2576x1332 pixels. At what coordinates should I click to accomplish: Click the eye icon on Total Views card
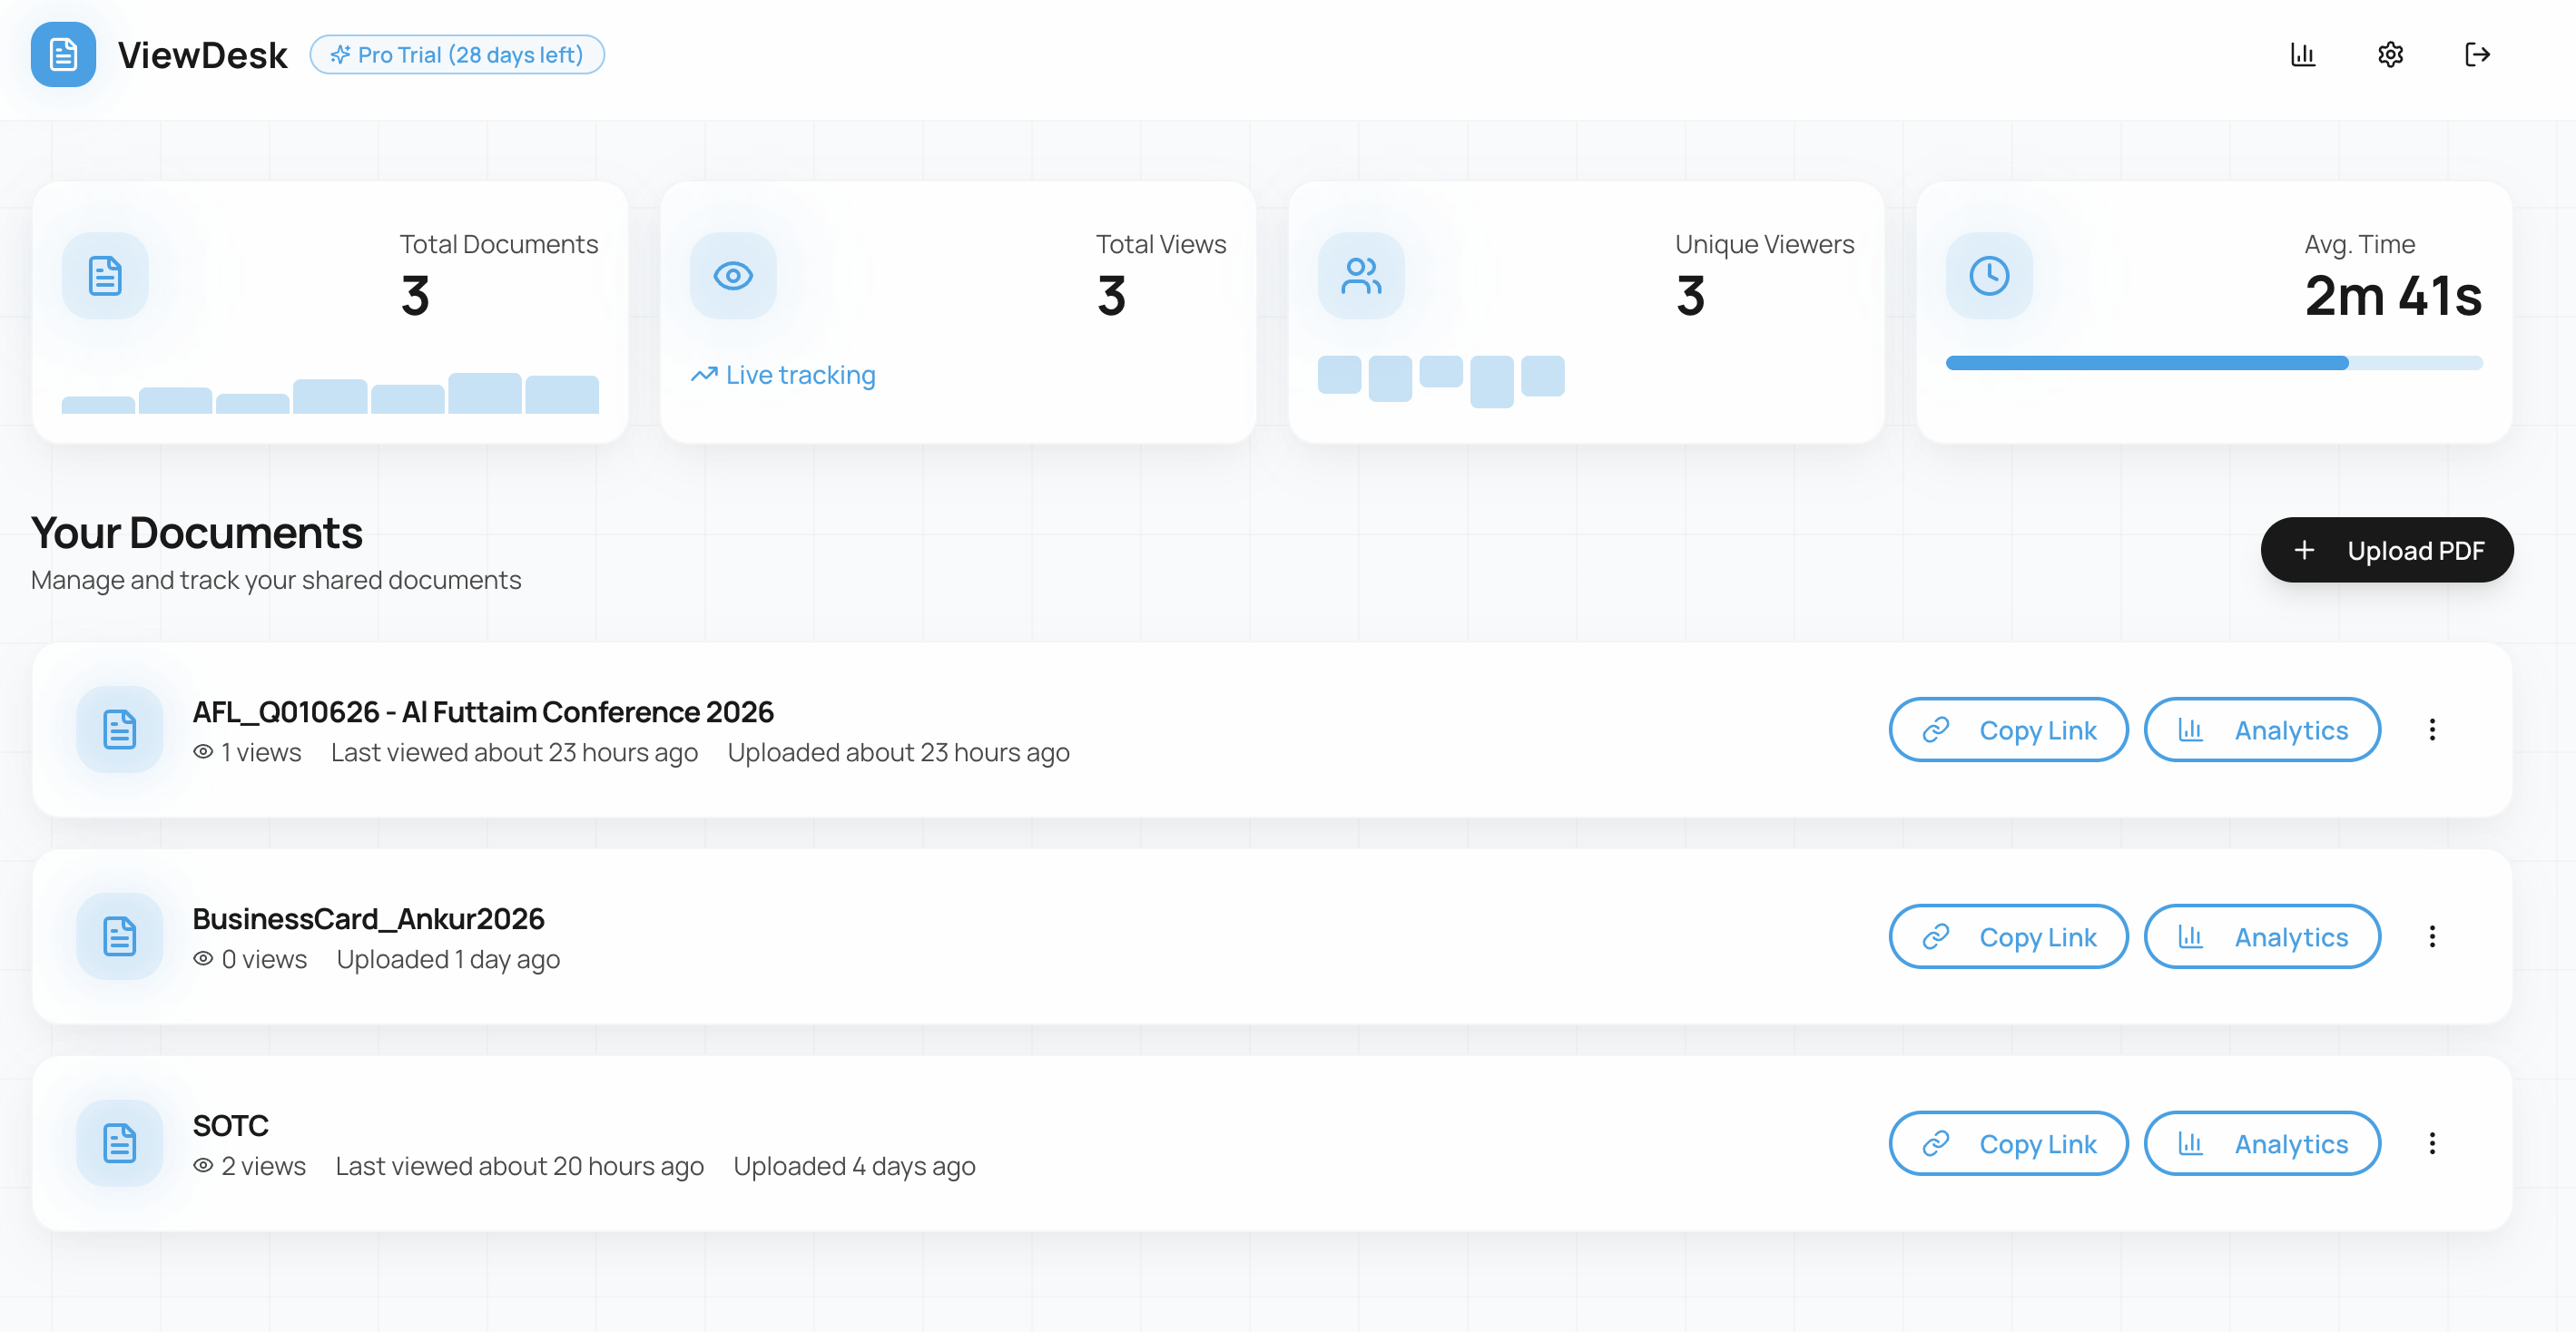click(733, 276)
